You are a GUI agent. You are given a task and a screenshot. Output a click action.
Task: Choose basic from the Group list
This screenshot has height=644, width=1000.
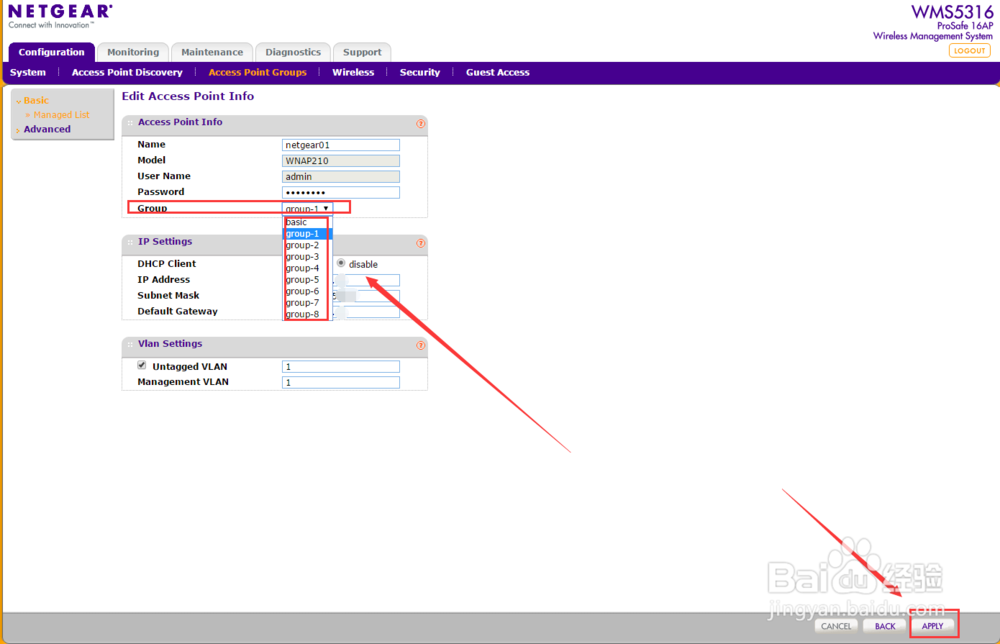tap(306, 222)
